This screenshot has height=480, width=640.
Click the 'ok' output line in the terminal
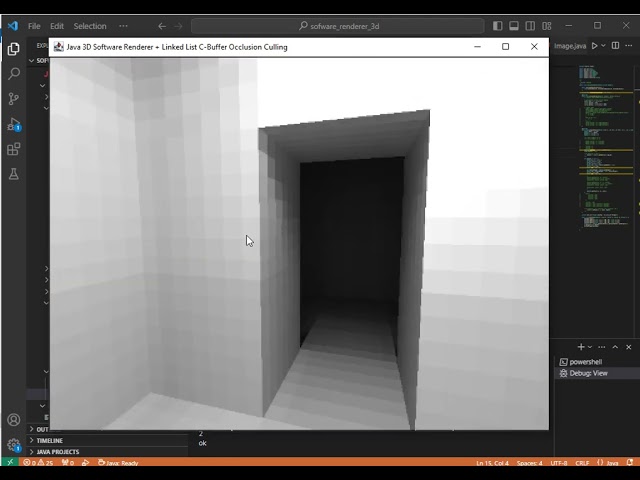pyautogui.click(x=202, y=443)
